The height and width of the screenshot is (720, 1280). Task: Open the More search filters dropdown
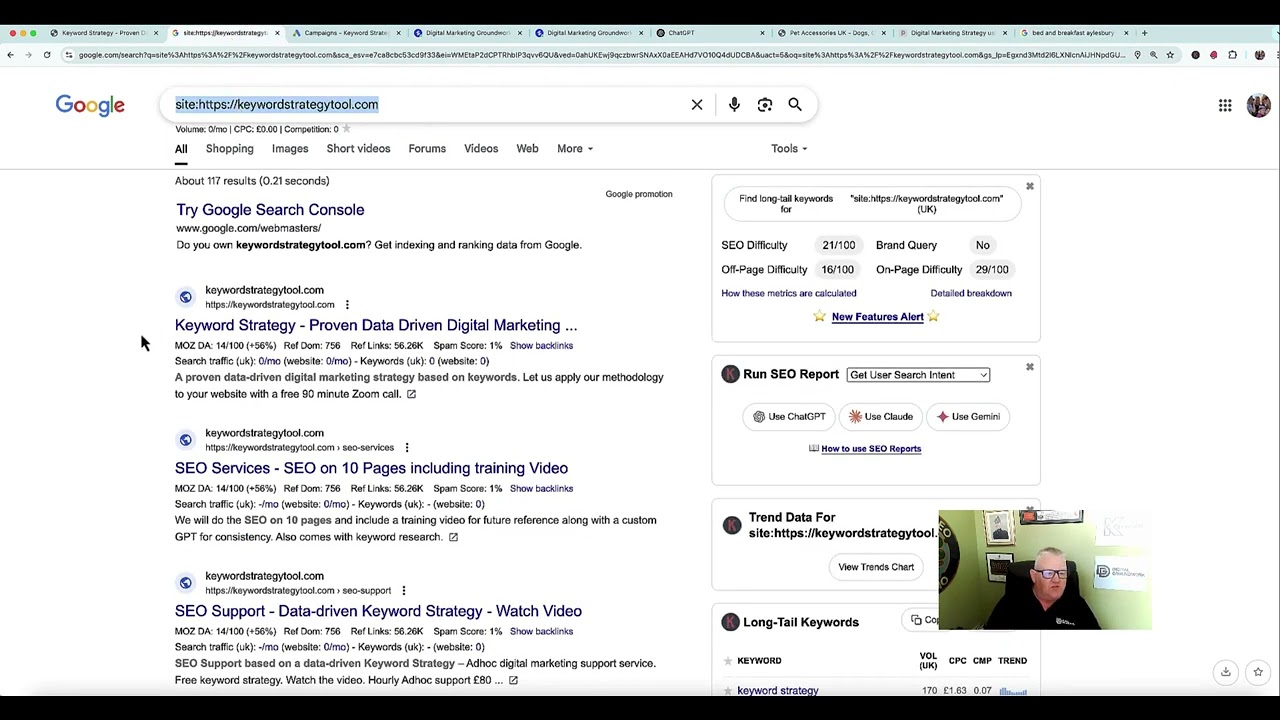click(575, 148)
